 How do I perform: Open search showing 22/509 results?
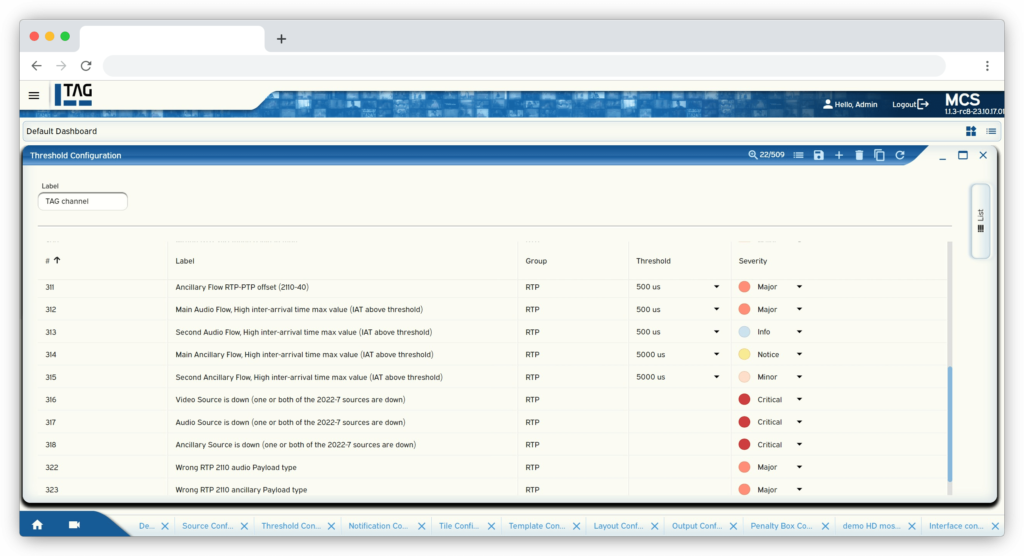[767, 155]
